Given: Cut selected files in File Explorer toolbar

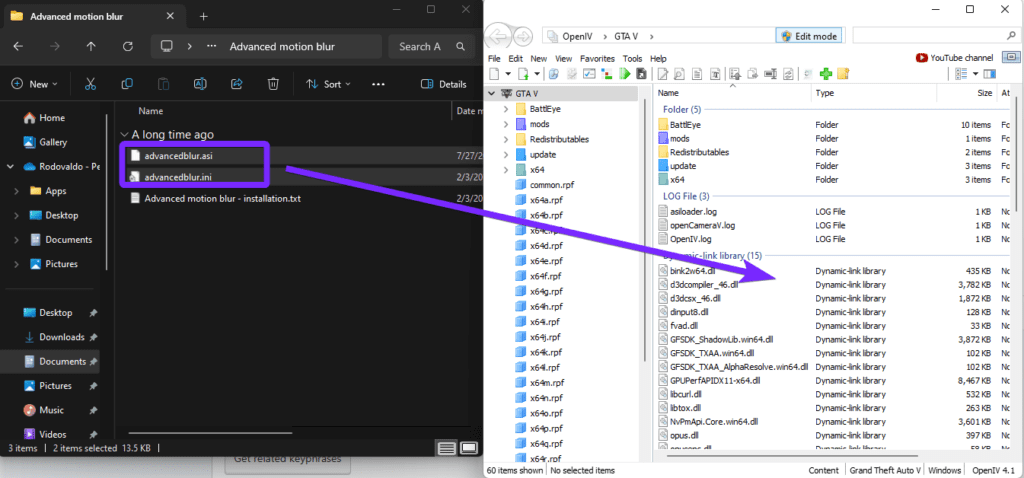Looking at the screenshot, I should [x=91, y=84].
